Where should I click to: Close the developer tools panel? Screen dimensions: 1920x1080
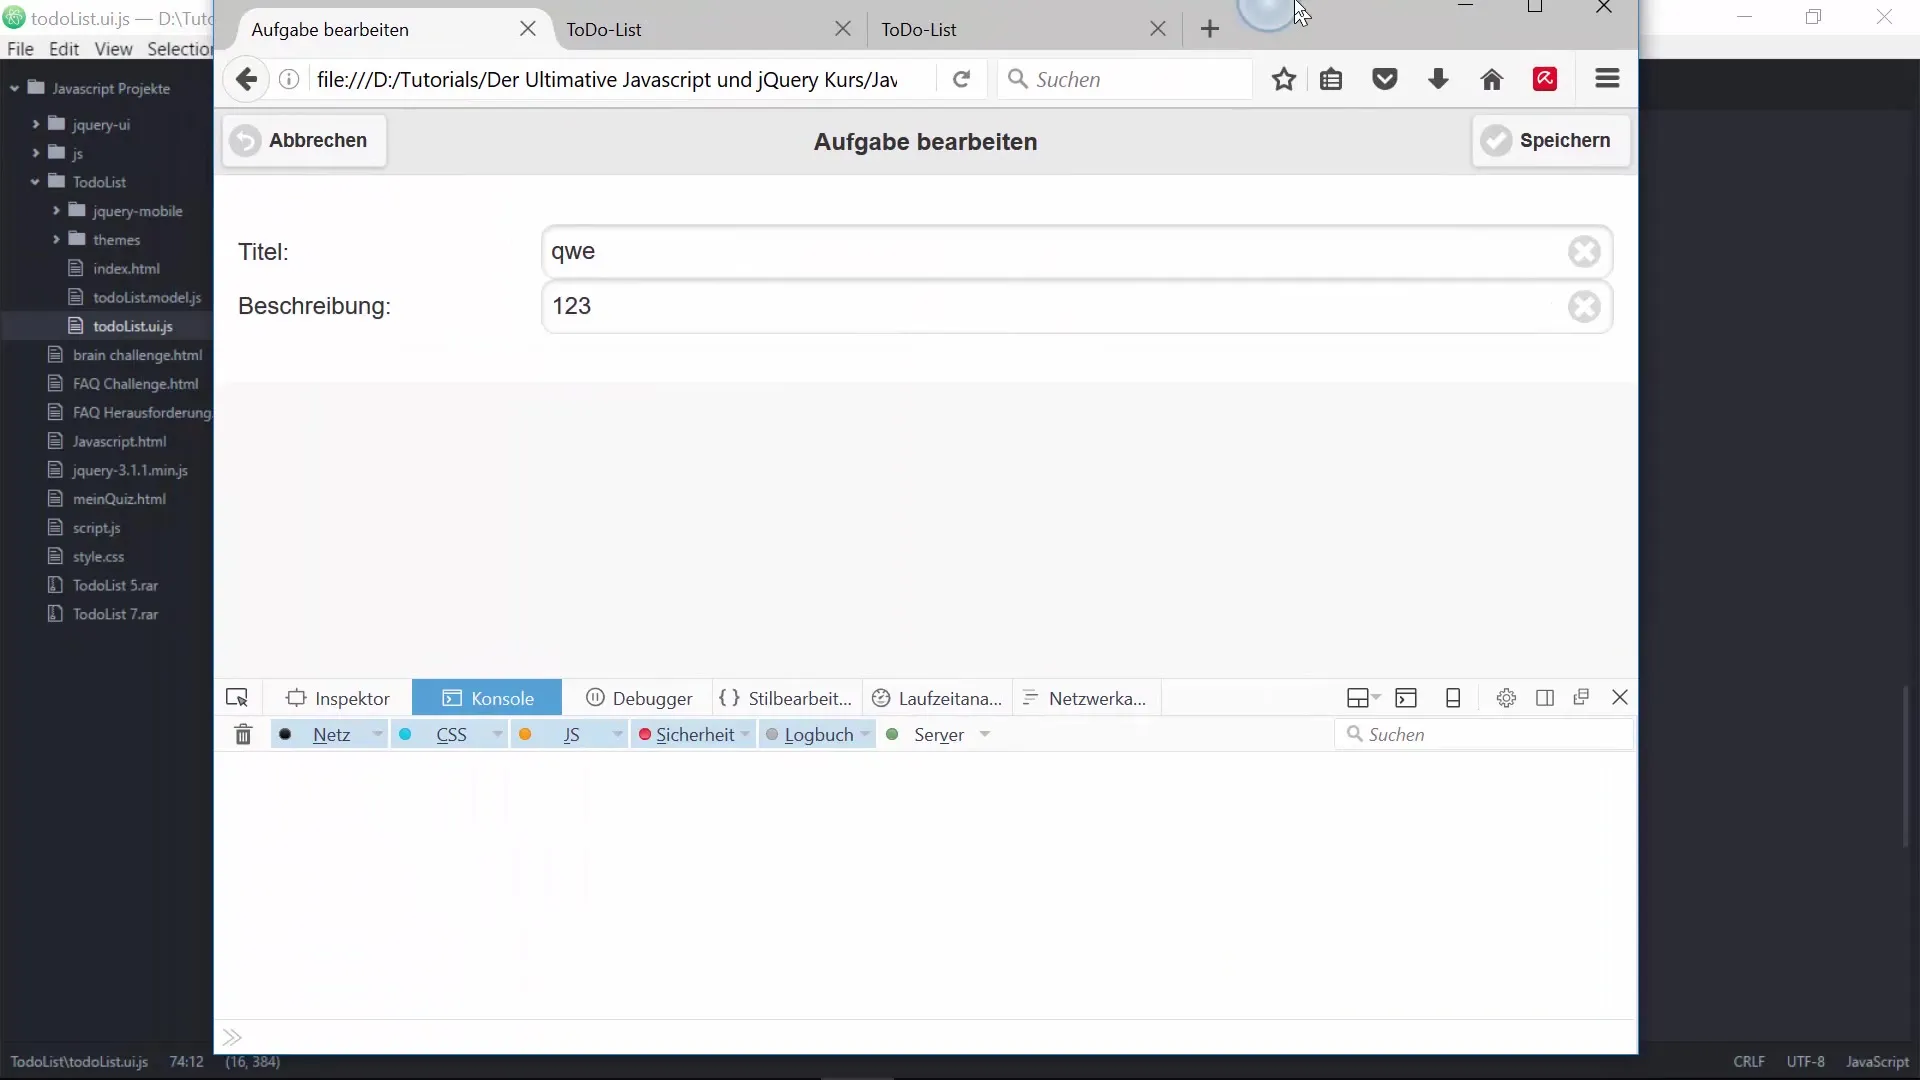click(1620, 697)
